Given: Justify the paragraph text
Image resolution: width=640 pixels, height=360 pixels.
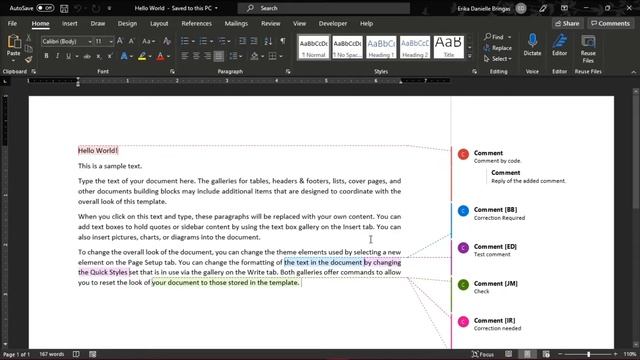Looking at the screenshot, I should point(219,56).
